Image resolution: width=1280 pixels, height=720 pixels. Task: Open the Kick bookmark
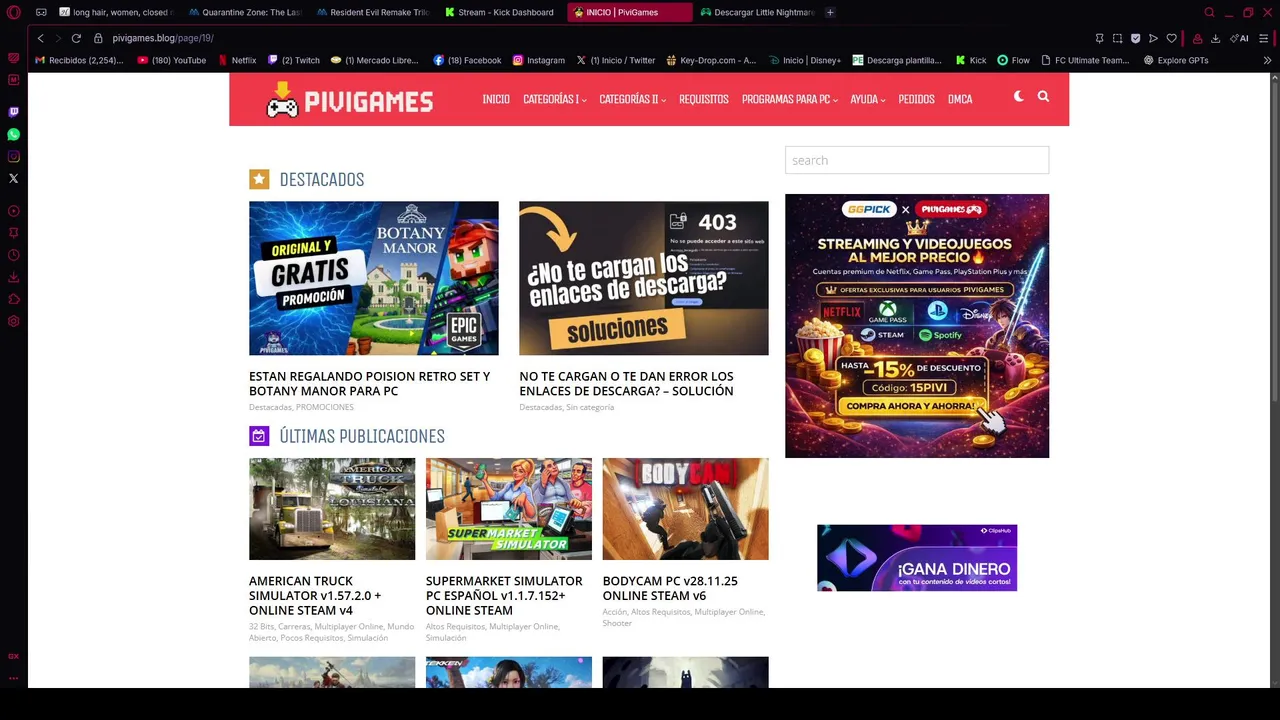[x=971, y=60]
